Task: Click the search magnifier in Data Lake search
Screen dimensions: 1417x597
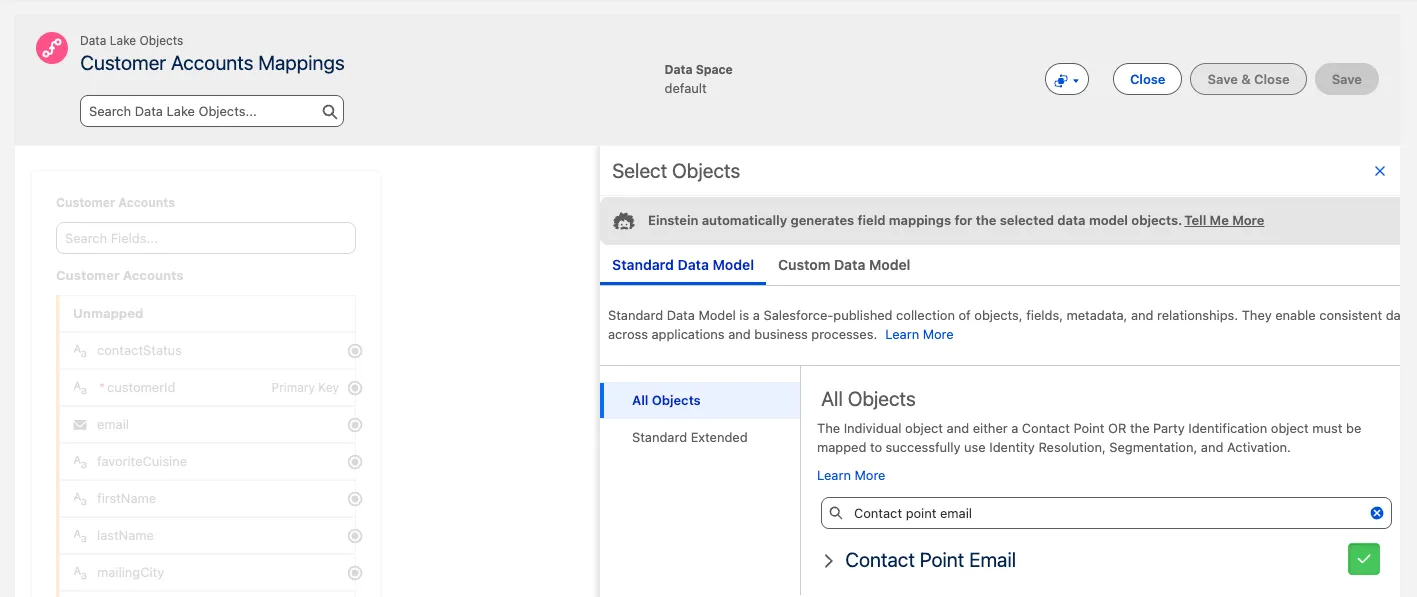Action: pos(329,112)
